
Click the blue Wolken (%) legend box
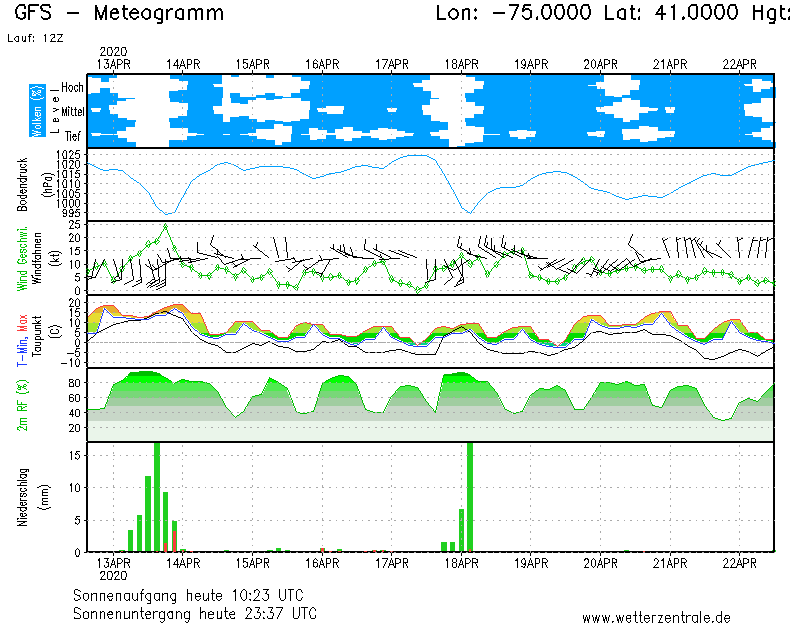pyautogui.click(x=37, y=111)
